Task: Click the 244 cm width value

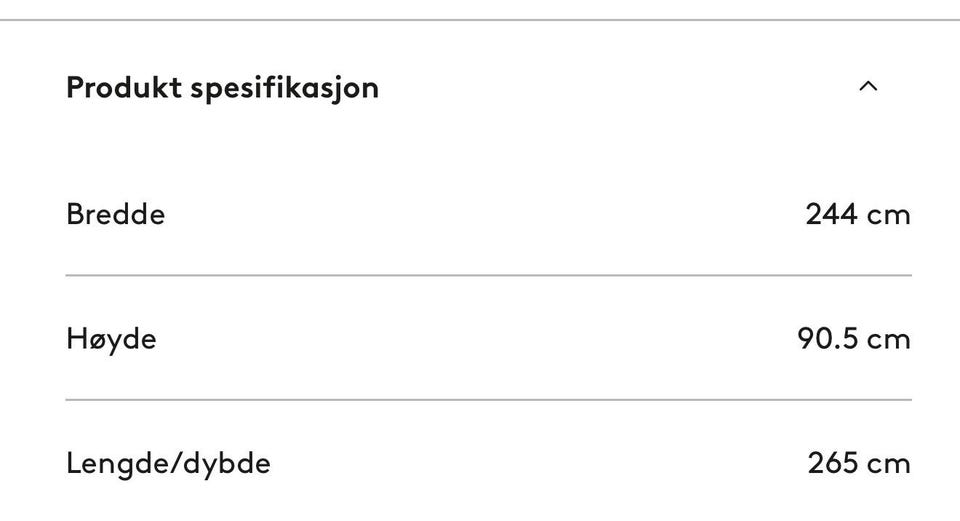Action: (x=858, y=214)
